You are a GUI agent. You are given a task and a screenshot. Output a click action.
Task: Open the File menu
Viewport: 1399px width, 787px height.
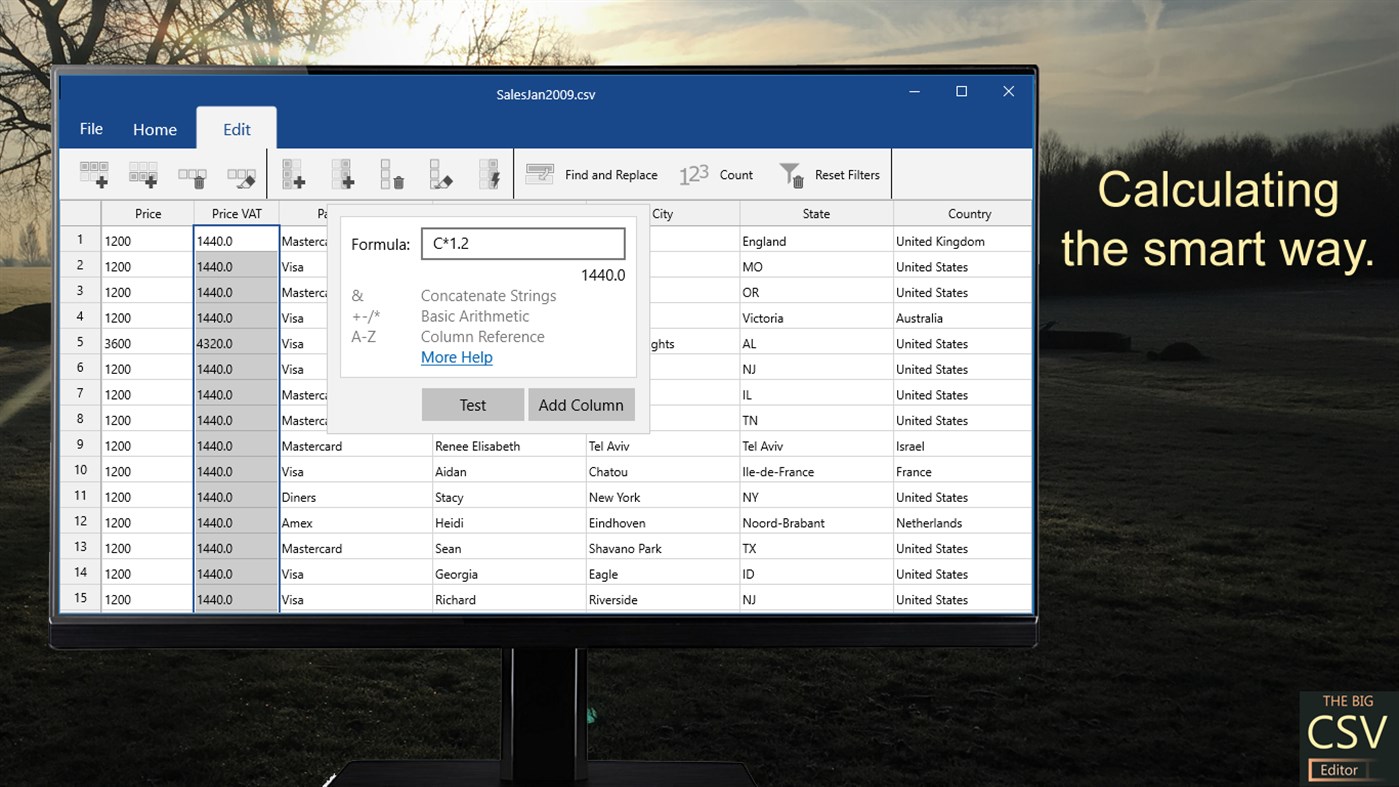(90, 129)
